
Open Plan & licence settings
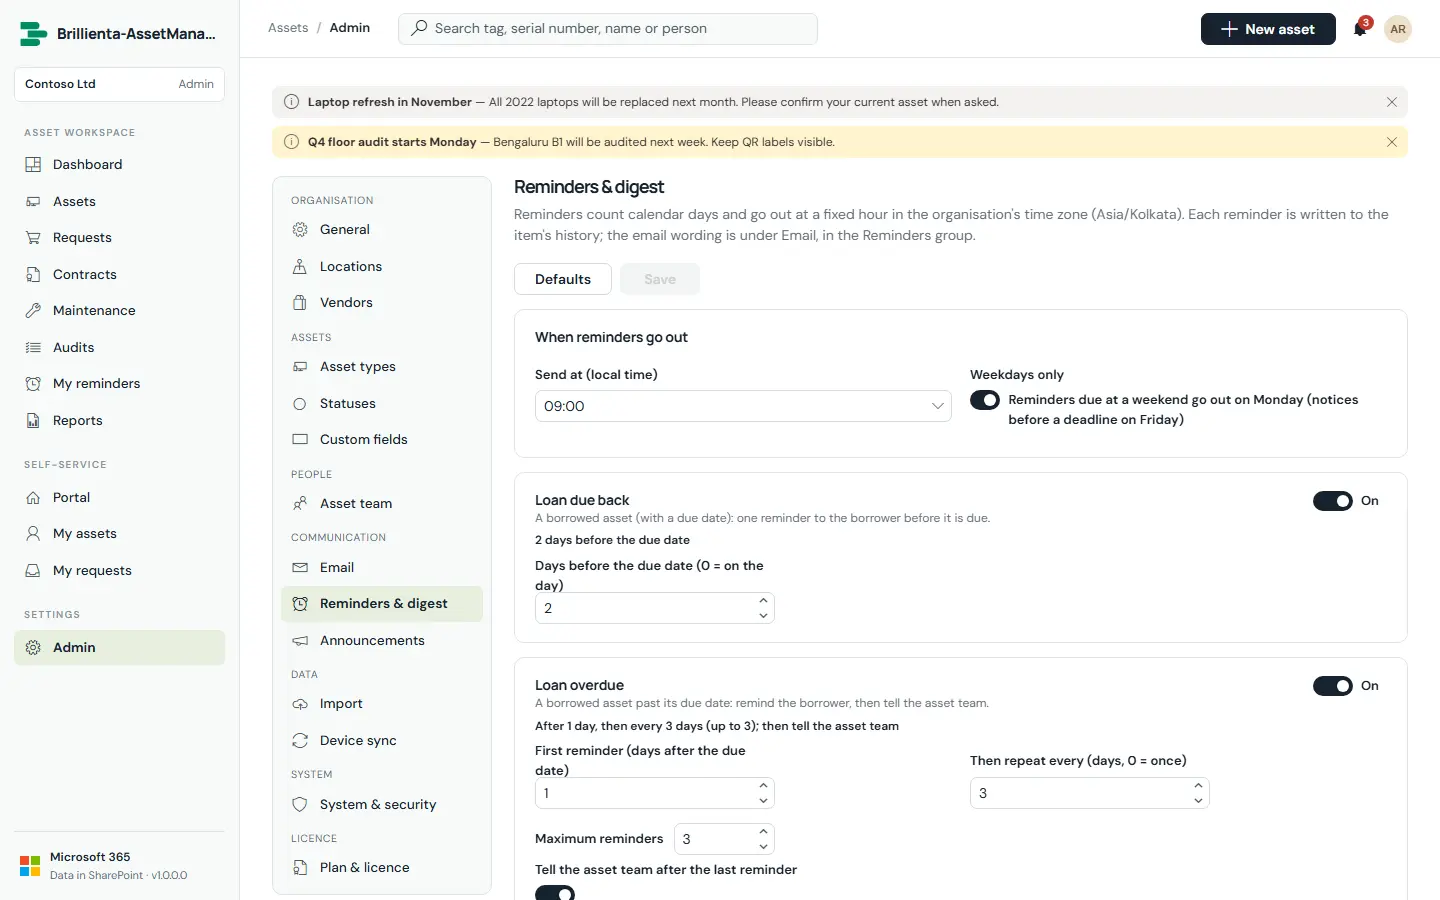tap(382, 868)
